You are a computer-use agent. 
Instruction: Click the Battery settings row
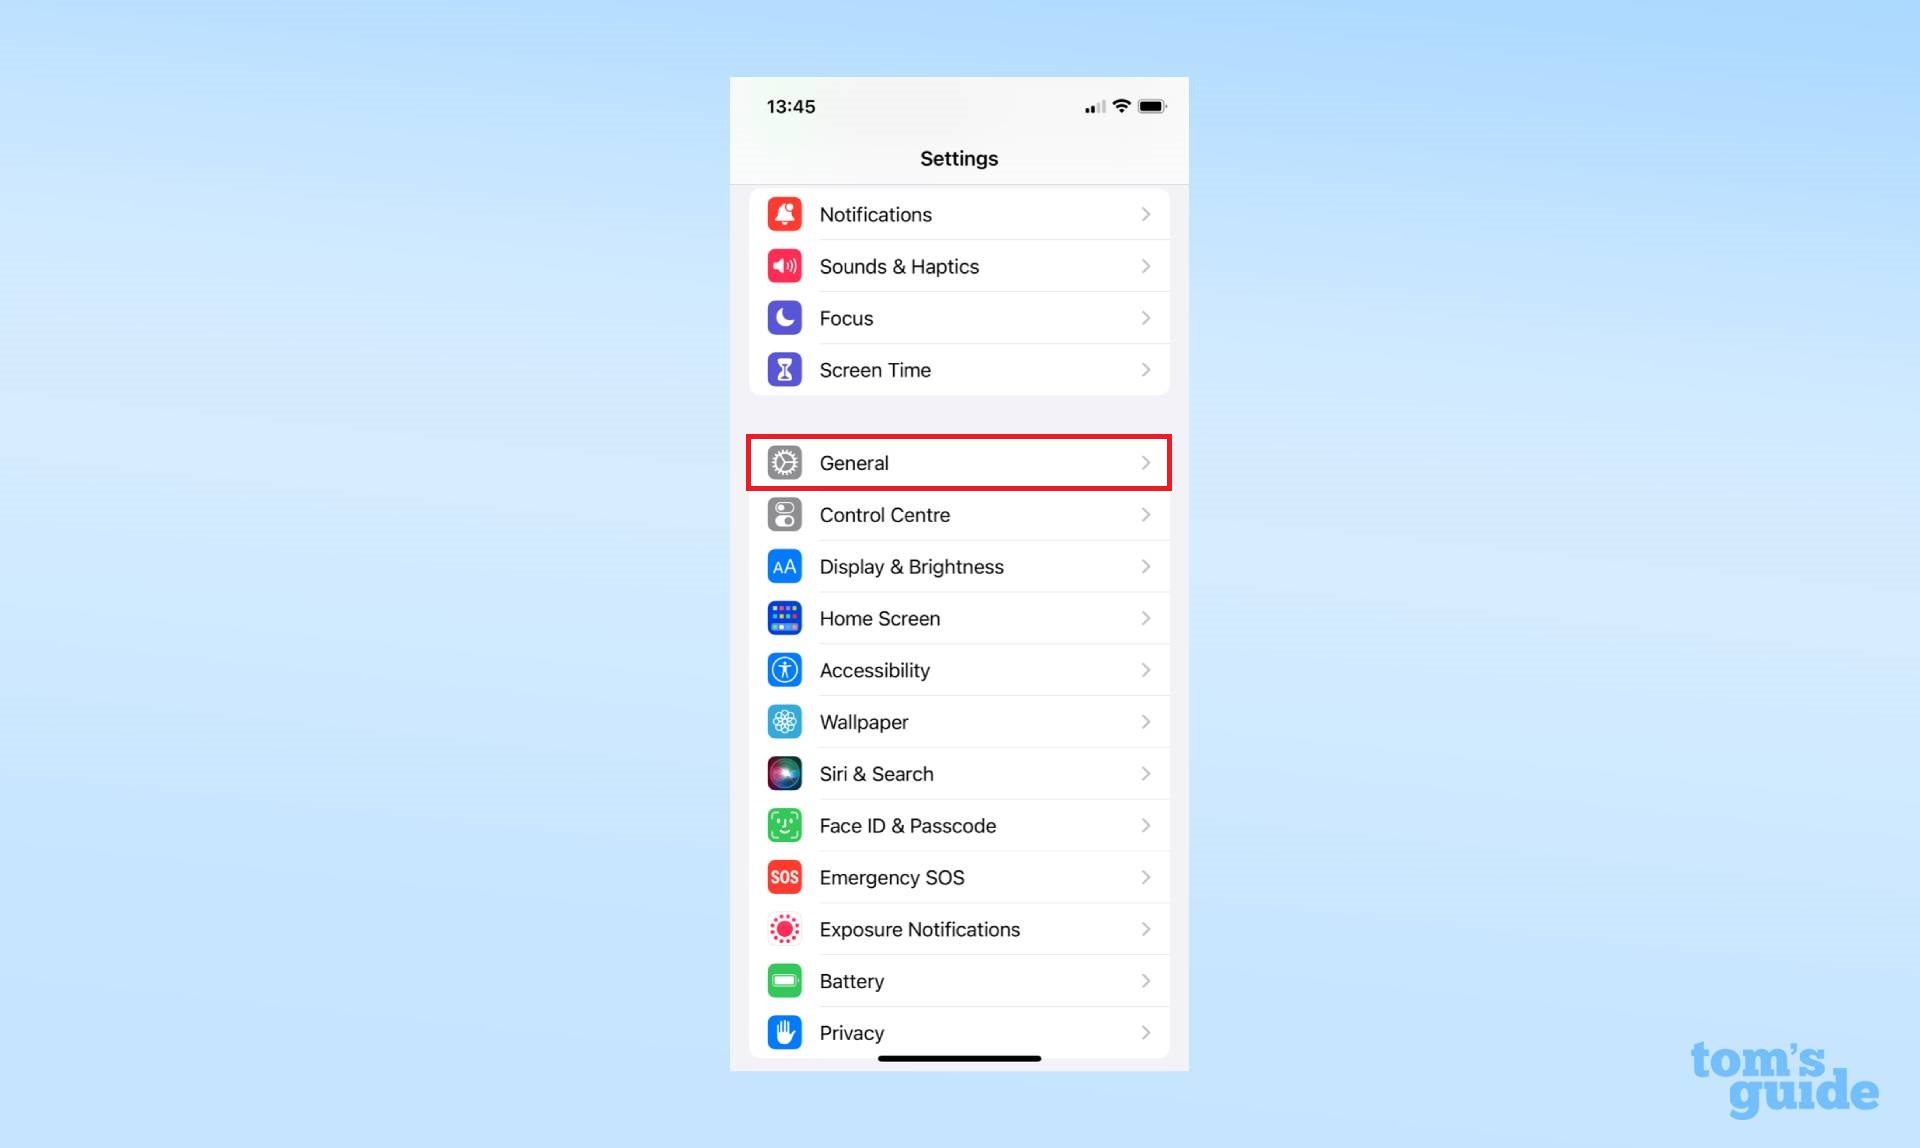(959, 980)
